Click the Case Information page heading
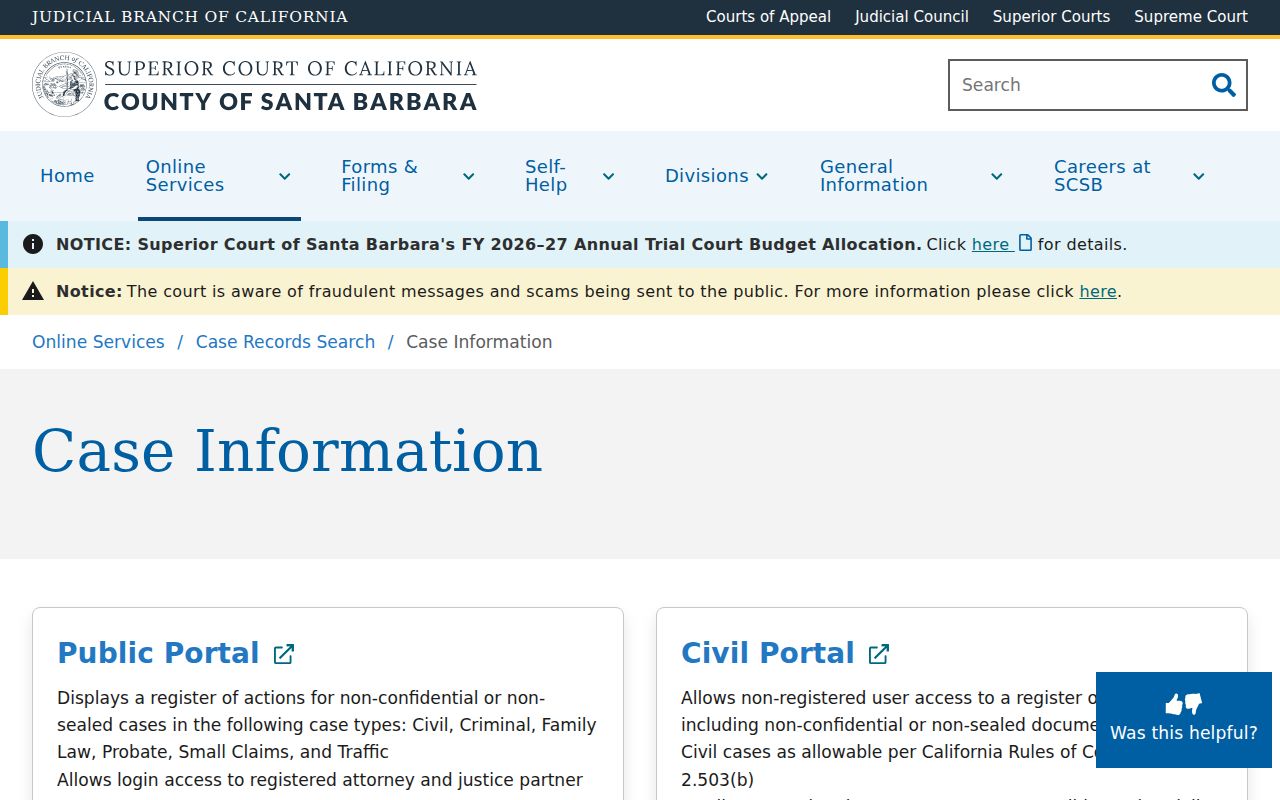The width and height of the screenshot is (1280, 800). (287, 451)
